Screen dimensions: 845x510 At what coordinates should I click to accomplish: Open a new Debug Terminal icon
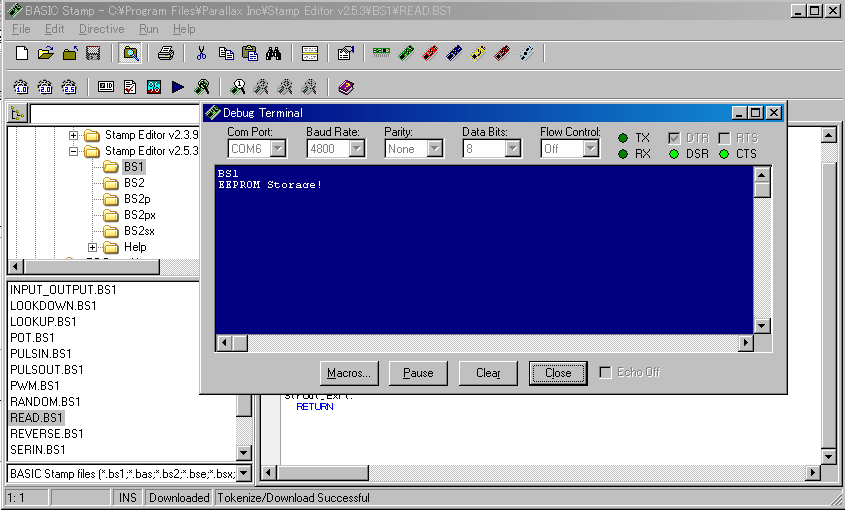[x=202, y=87]
